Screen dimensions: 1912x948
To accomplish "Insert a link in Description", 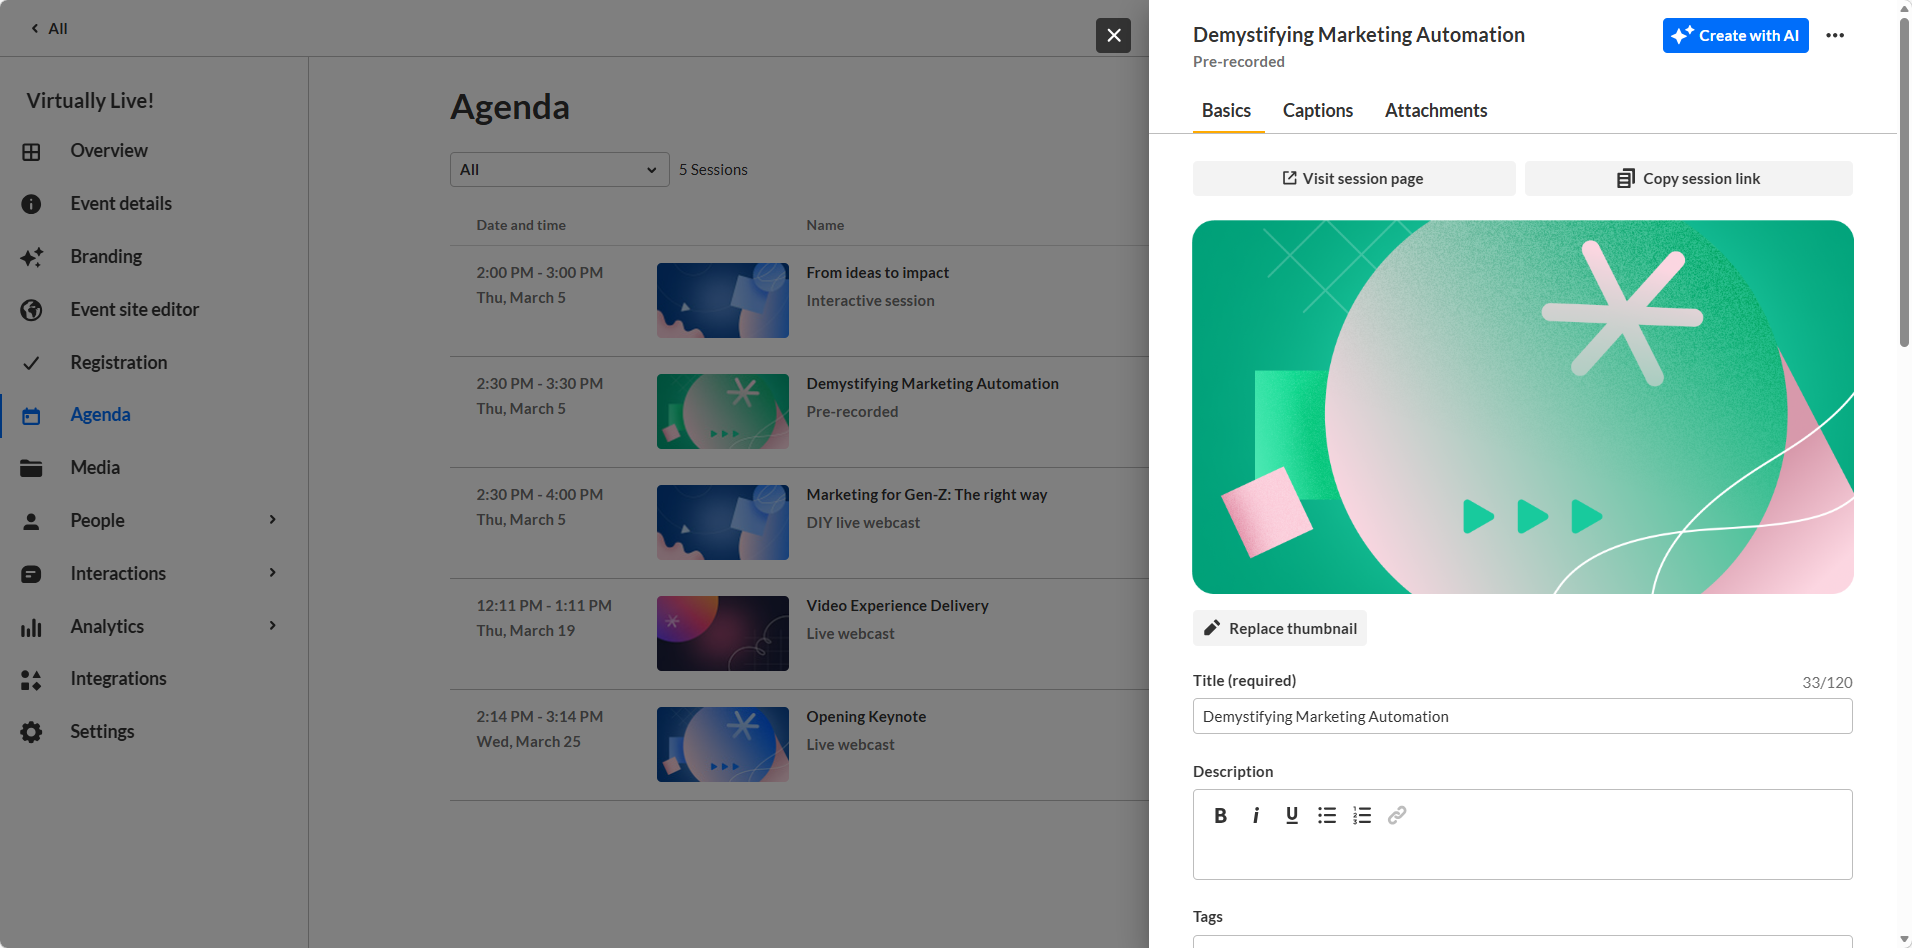I will pos(1397,816).
